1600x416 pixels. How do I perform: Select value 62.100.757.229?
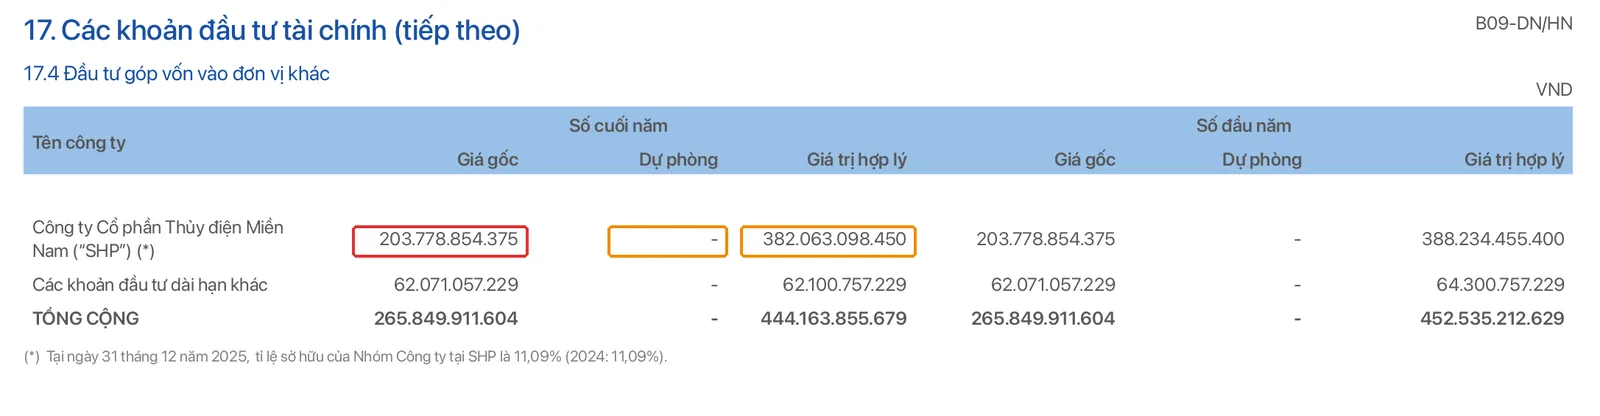tap(845, 285)
